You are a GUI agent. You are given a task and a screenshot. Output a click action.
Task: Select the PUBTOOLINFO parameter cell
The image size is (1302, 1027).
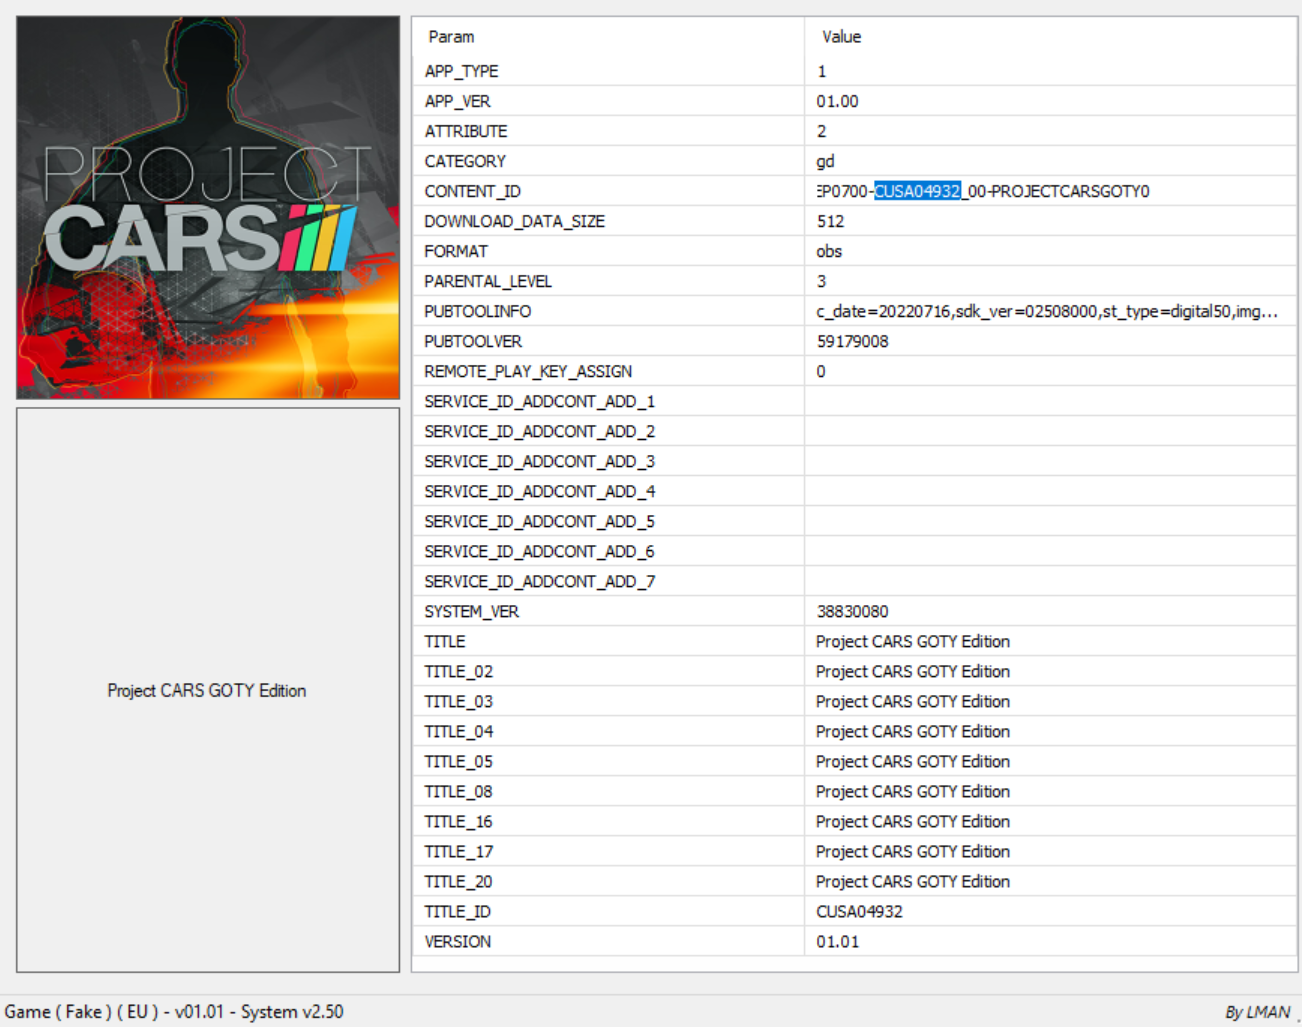pos(608,311)
